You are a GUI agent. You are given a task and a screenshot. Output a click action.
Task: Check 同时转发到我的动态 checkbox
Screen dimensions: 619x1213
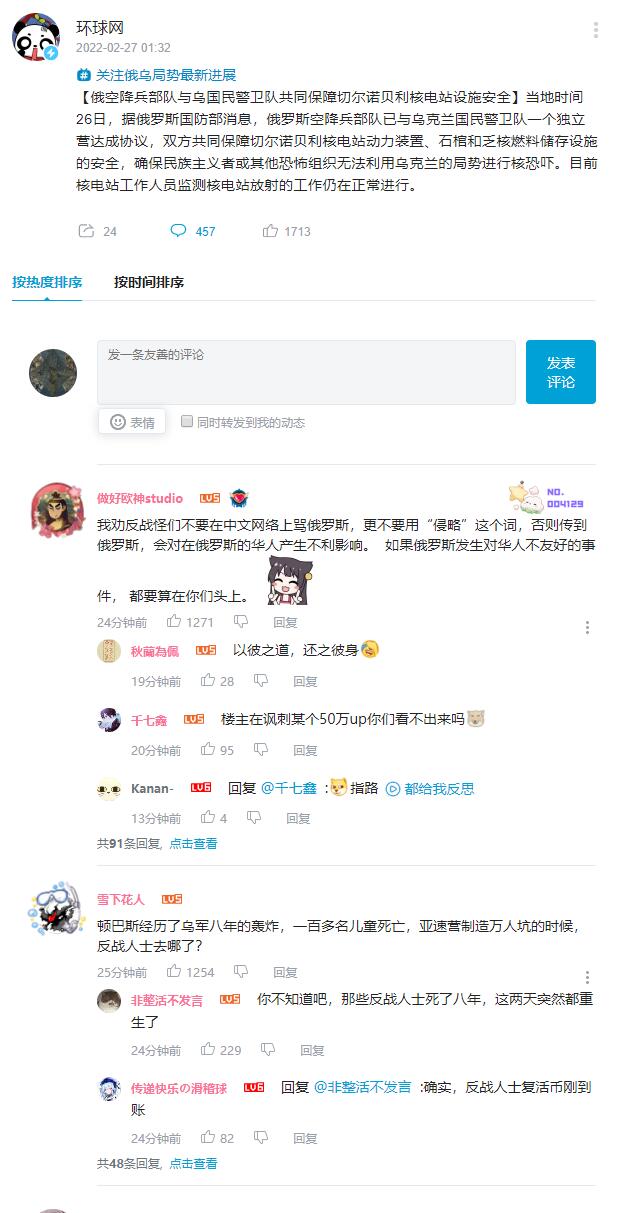click(187, 422)
